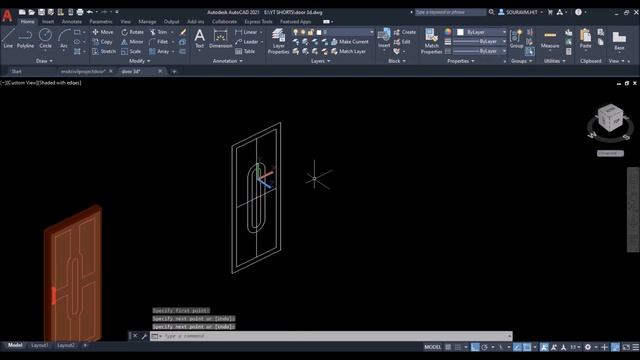640x360 pixels.
Task: Toggle the drawing grid display in status bar
Action: click(x=448, y=347)
